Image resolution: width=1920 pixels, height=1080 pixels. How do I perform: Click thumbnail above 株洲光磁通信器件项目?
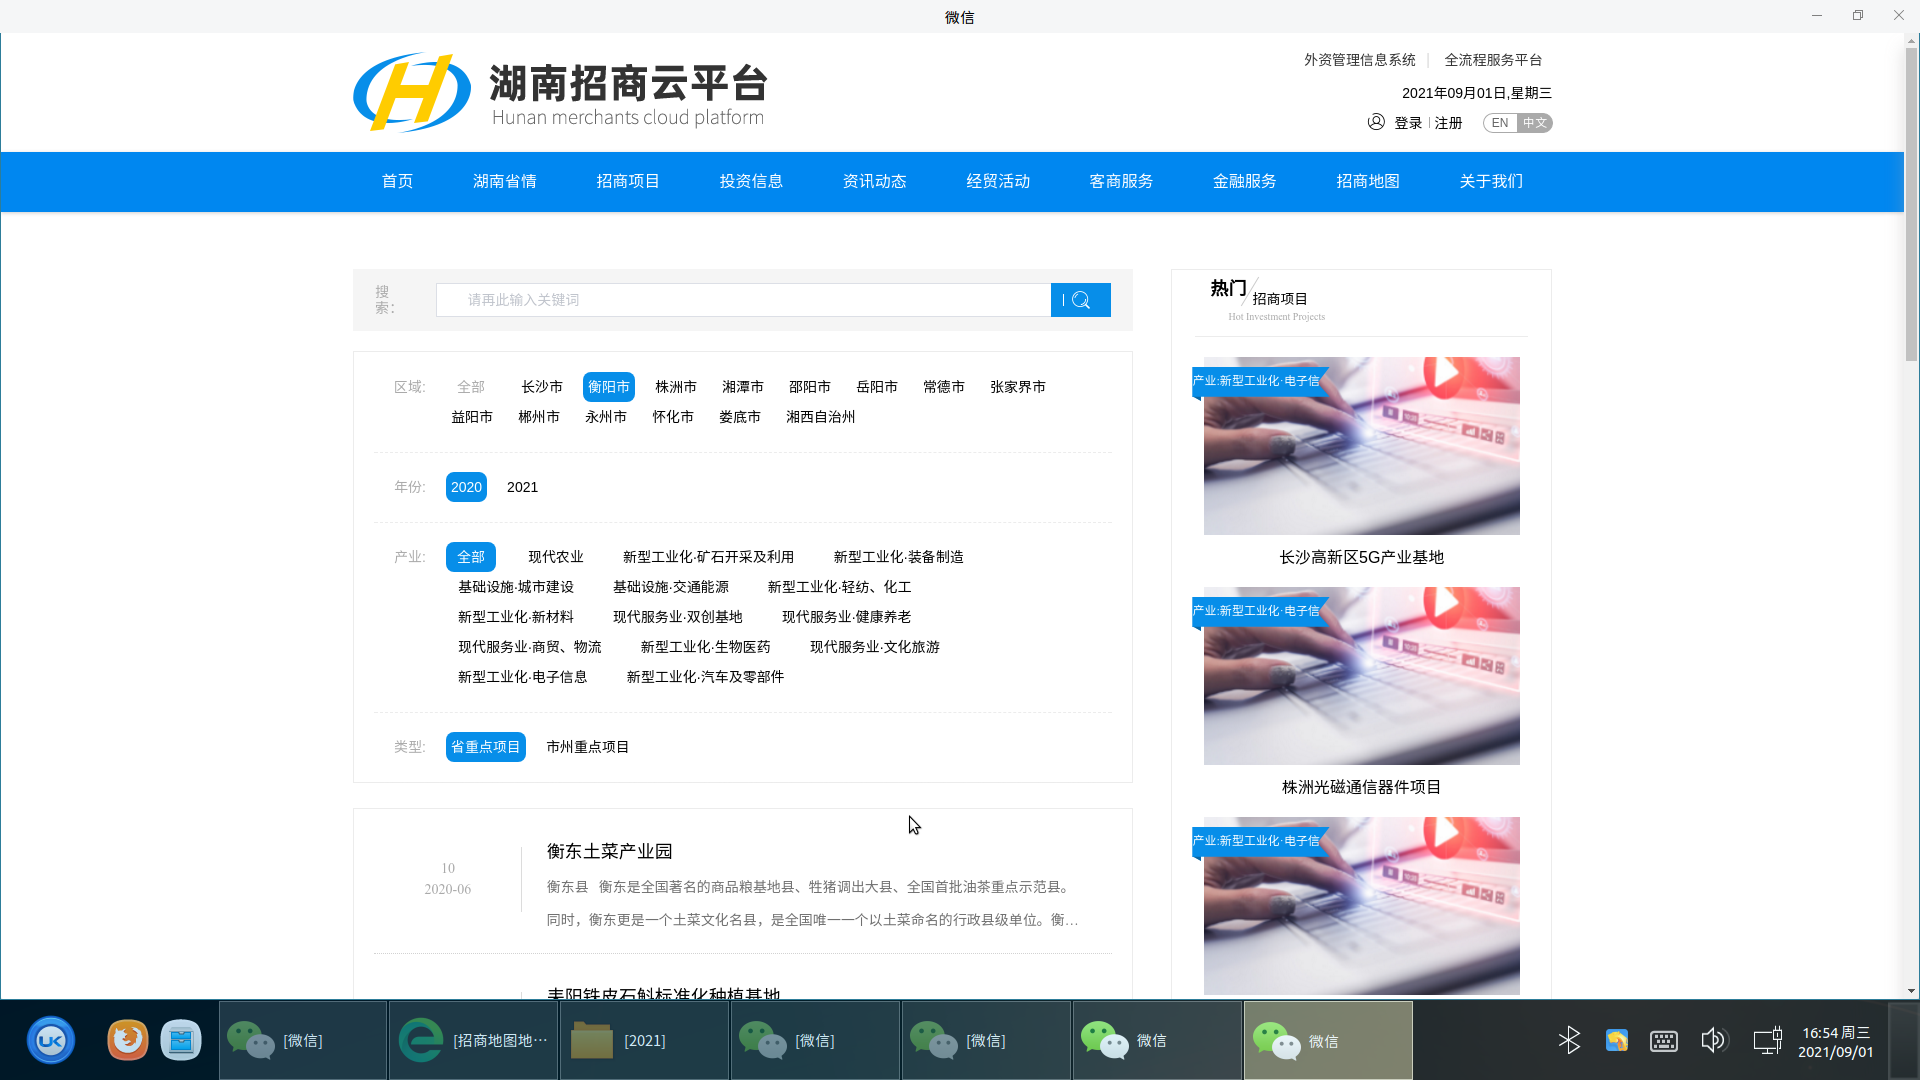[1361, 676]
